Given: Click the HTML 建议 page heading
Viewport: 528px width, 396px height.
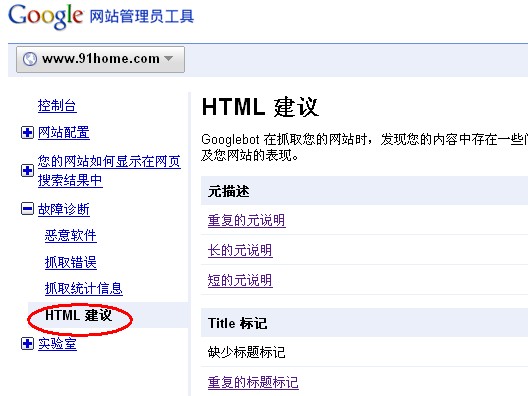Looking at the screenshot, I should 260,107.
